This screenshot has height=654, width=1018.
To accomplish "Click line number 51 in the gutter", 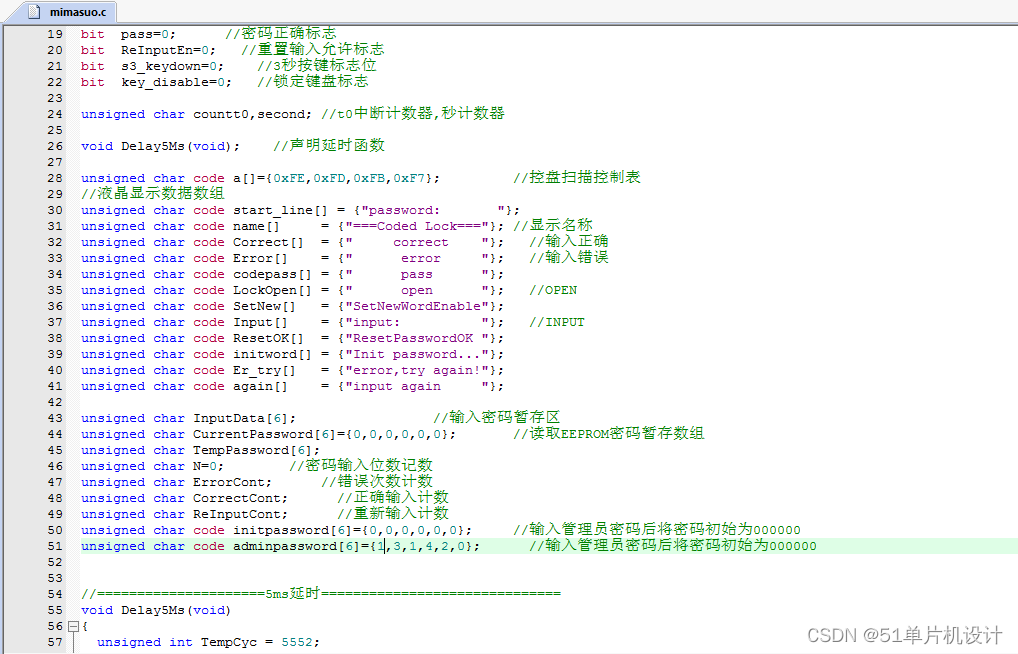I will coord(55,546).
